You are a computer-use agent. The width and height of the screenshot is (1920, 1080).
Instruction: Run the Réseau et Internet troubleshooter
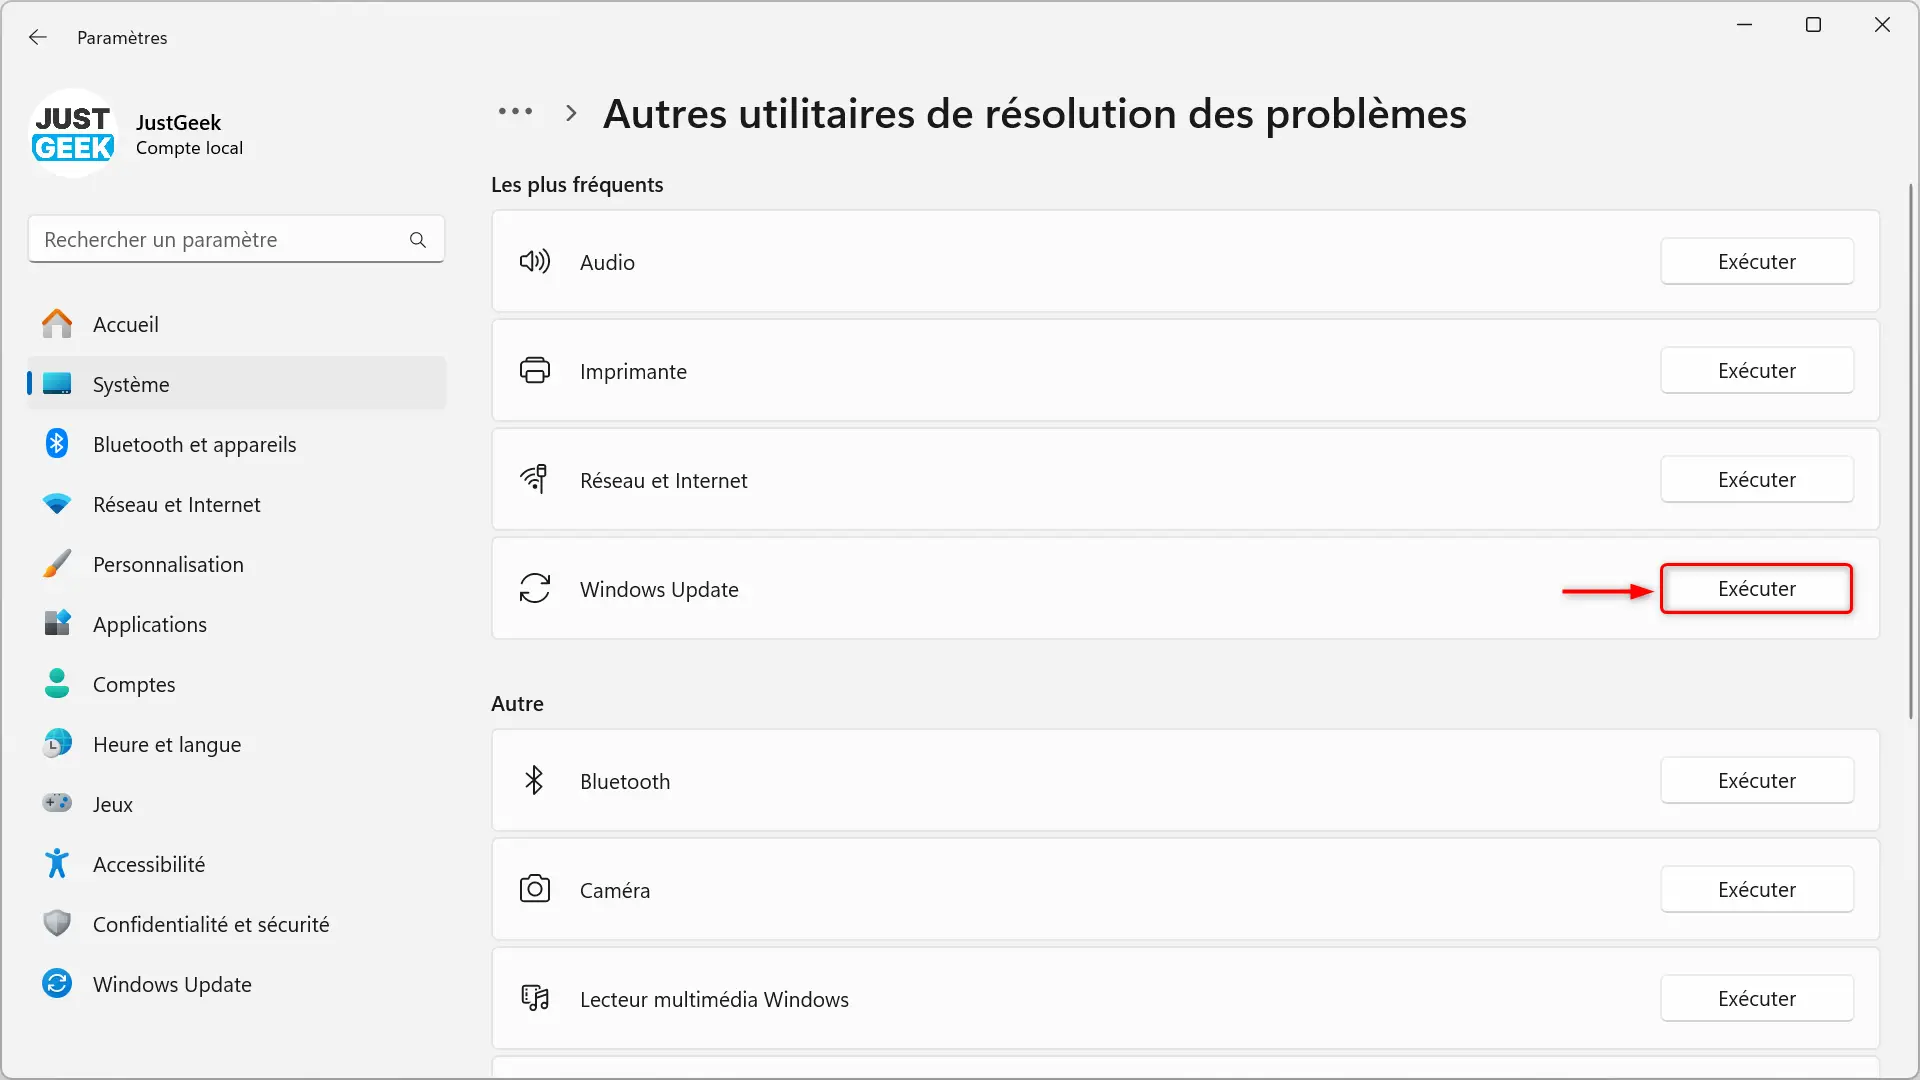[x=1757, y=480]
